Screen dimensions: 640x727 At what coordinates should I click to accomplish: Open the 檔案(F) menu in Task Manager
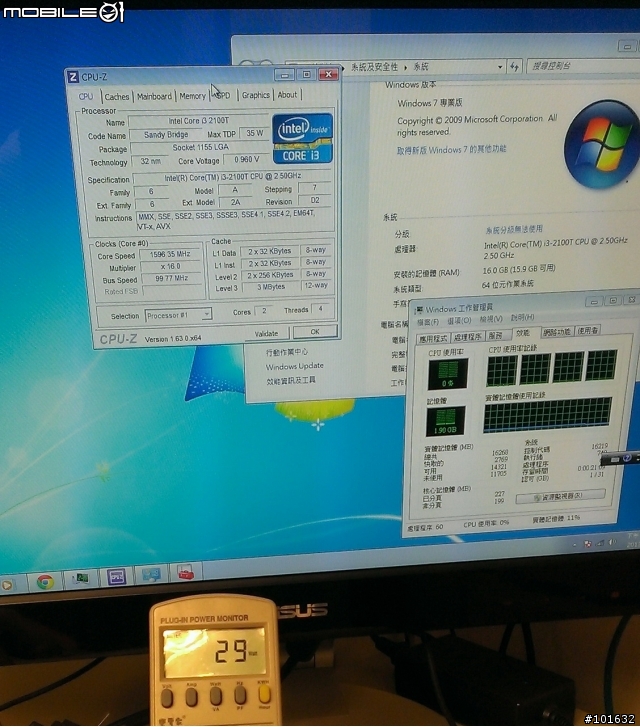(x=428, y=322)
